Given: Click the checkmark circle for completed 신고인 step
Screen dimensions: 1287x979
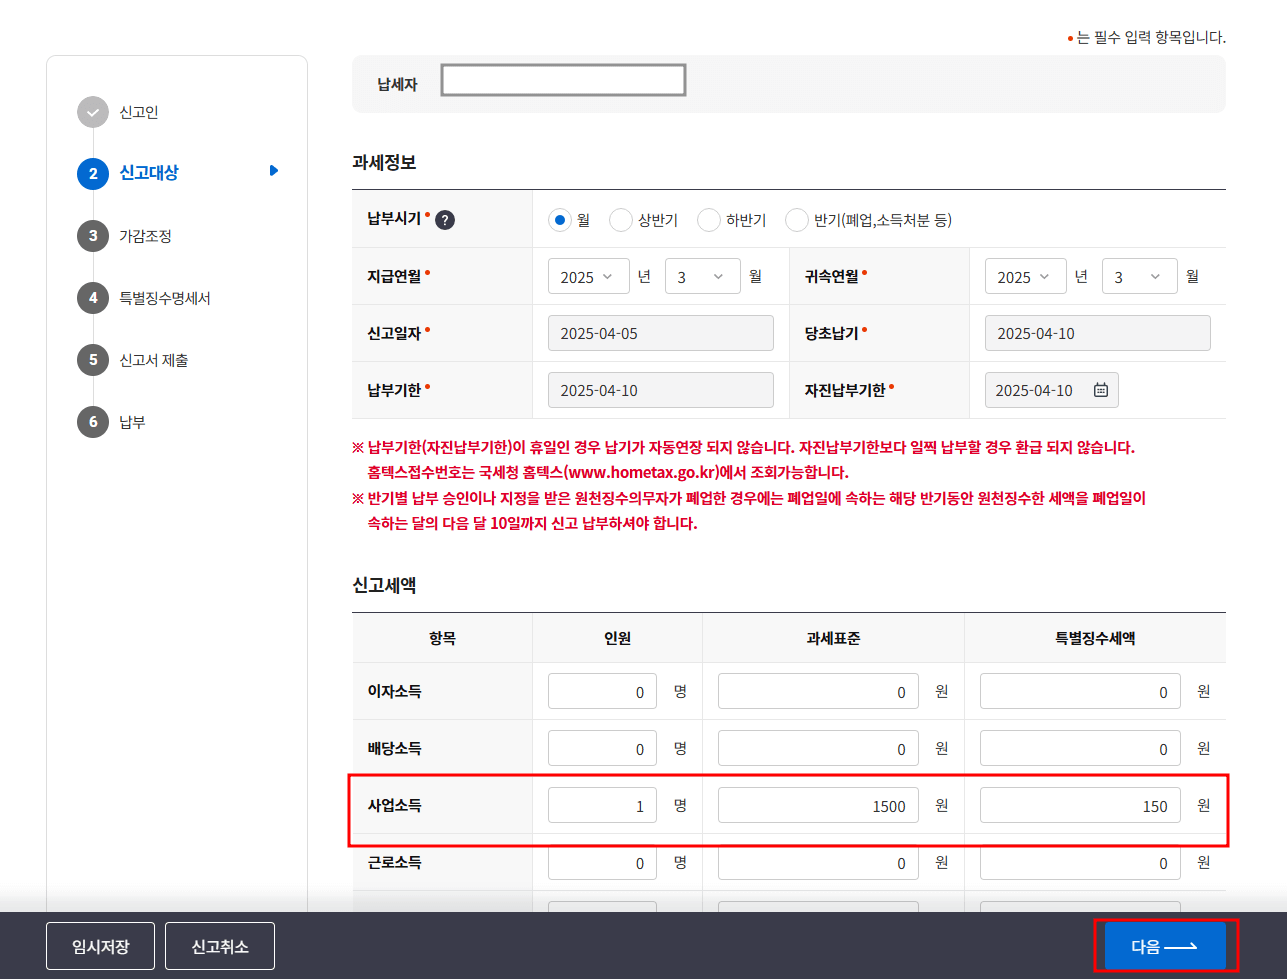Looking at the screenshot, I should pyautogui.click(x=92, y=112).
